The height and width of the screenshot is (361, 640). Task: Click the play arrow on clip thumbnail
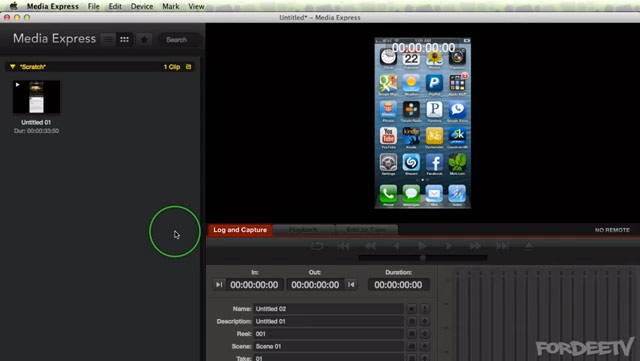tap(18, 85)
